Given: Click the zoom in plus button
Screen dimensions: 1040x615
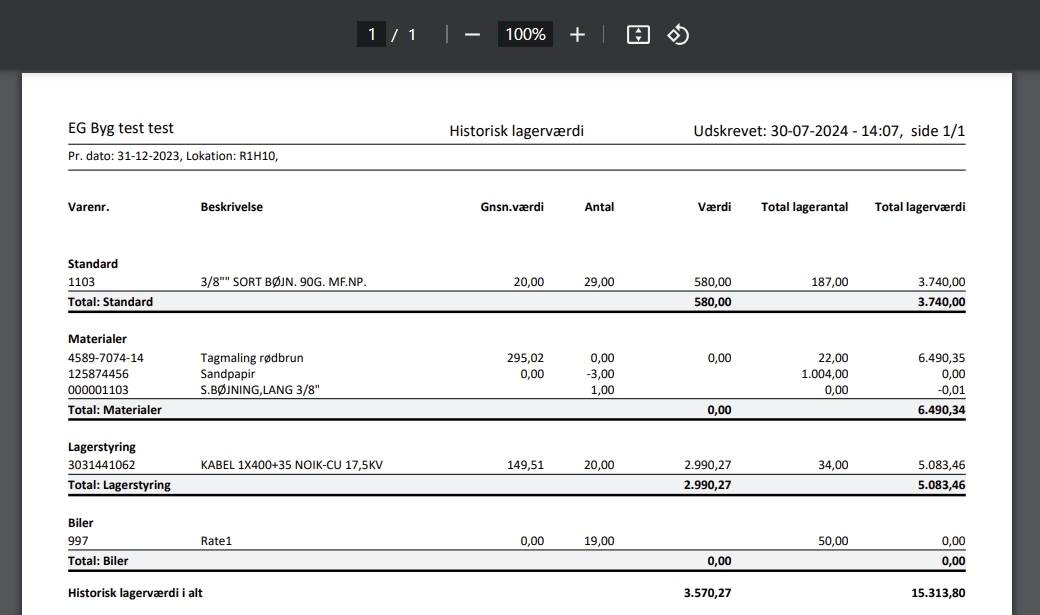Looking at the screenshot, I should (x=577, y=35).
